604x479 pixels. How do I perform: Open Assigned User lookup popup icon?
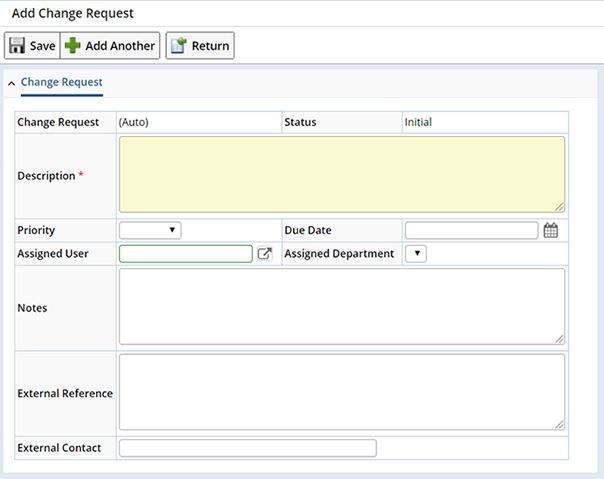(265, 254)
